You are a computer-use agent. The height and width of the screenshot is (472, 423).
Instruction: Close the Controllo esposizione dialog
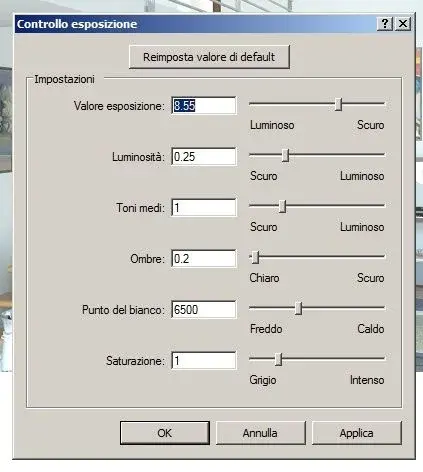(x=403, y=24)
